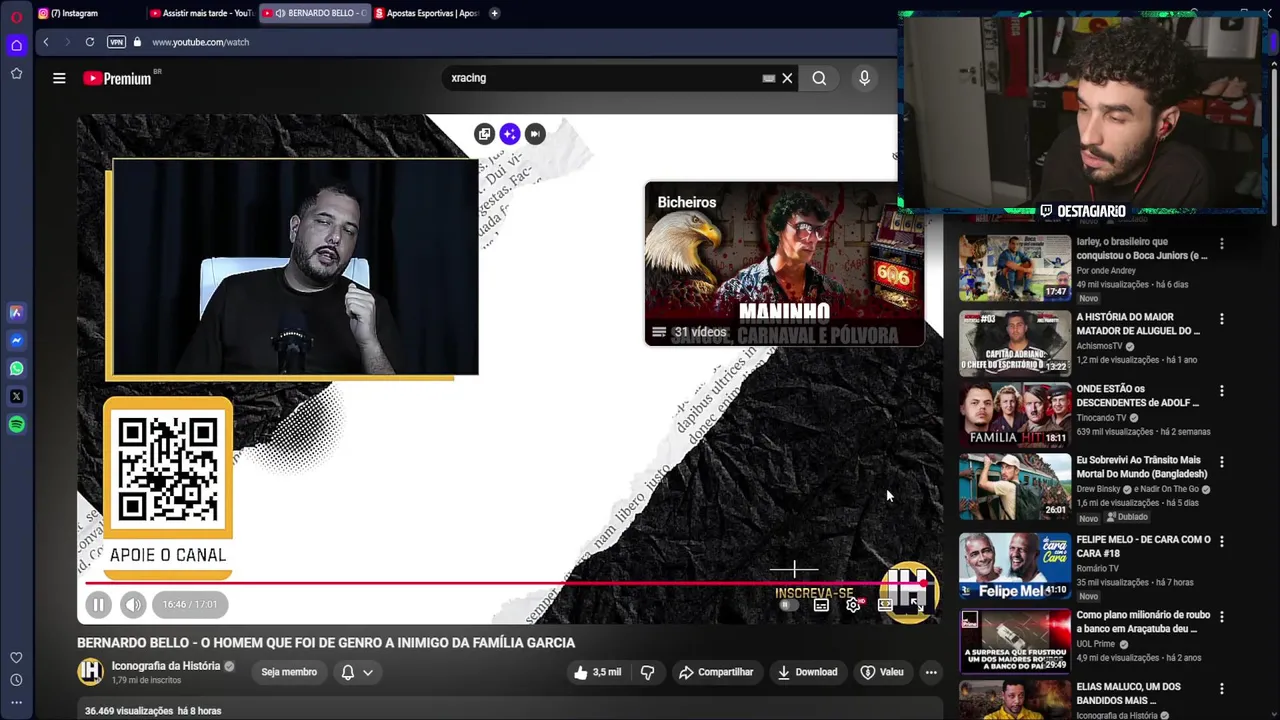Image resolution: width=1280 pixels, height=720 pixels.
Task: Open the Bicheiros playlist end card
Action: click(783, 263)
